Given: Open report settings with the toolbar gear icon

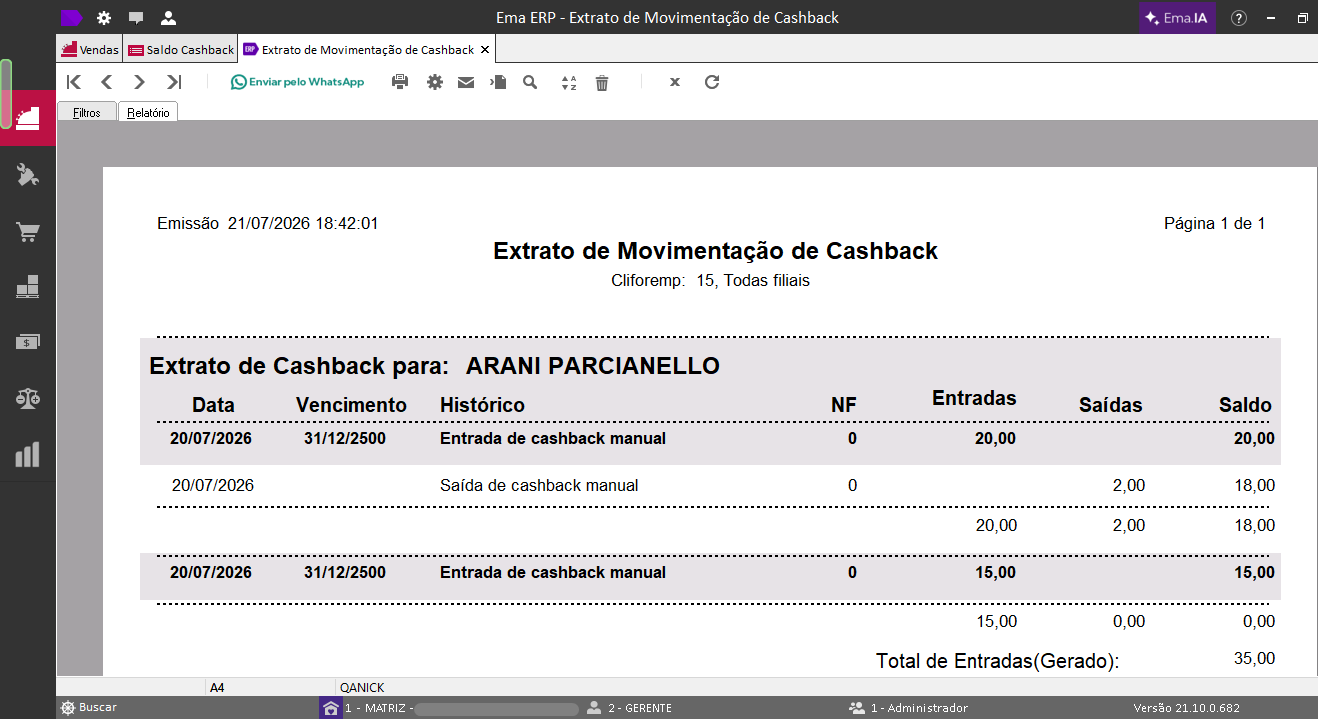Looking at the screenshot, I should coord(434,82).
